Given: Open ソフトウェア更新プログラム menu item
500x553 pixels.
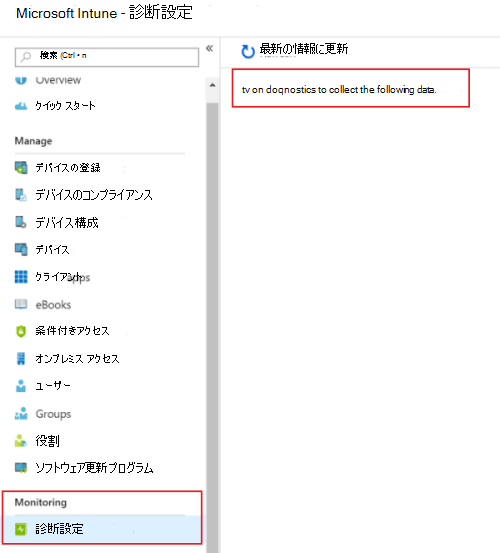Looking at the screenshot, I should [x=94, y=468].
